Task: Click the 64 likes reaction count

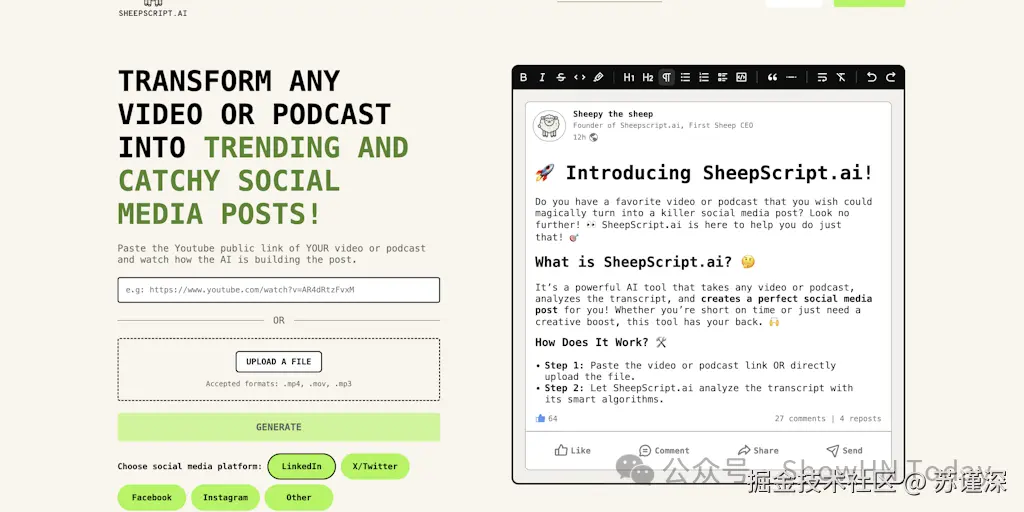Action: point(547,419)
